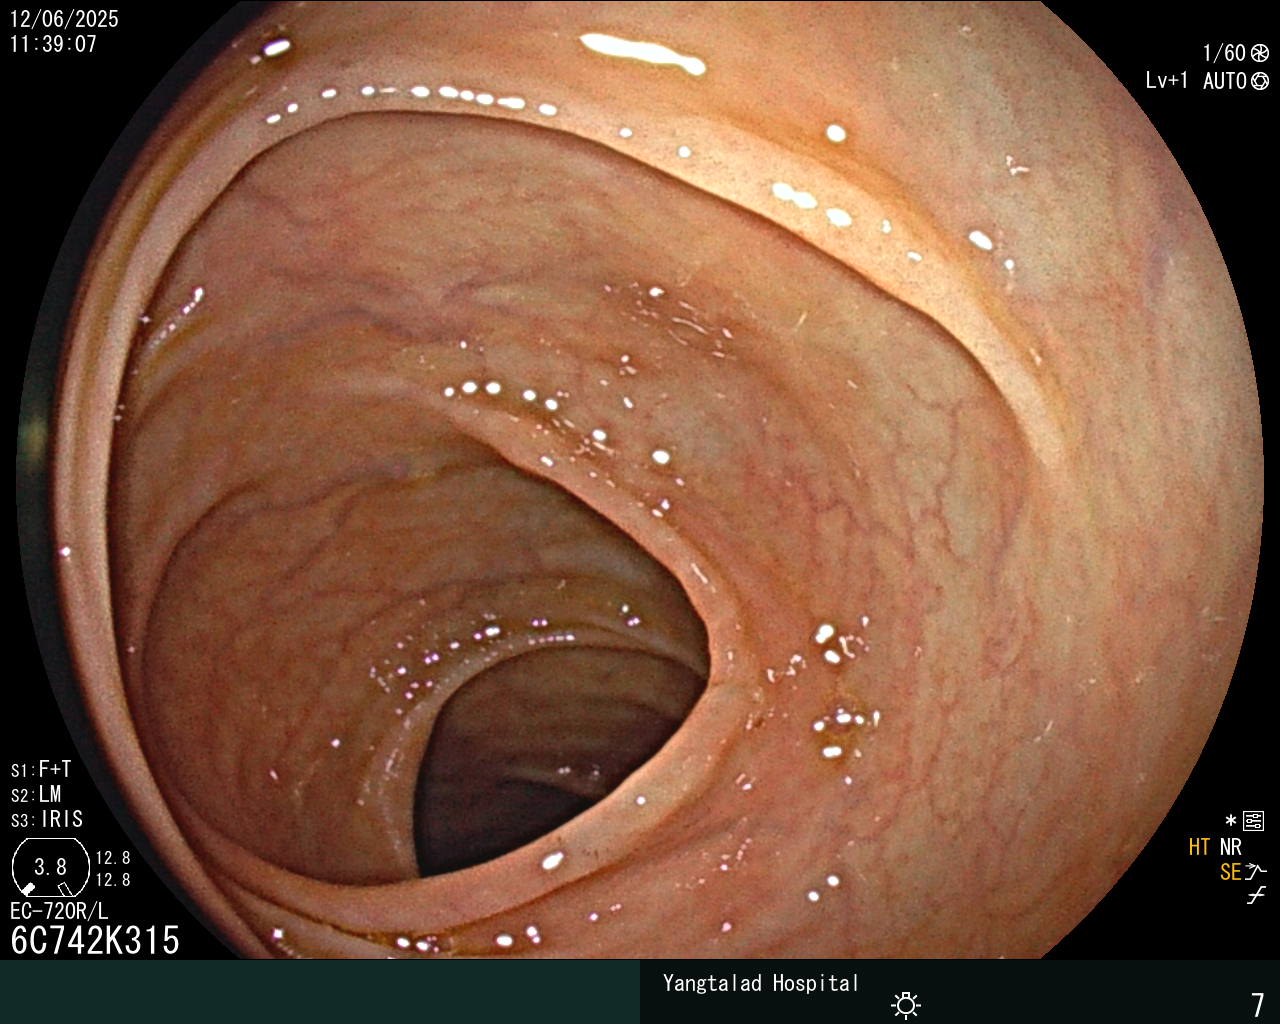Viewport: 1280px width, 1024px height.
Task: Click the iris aperture icon beside AUTO
Action: 1259,81
